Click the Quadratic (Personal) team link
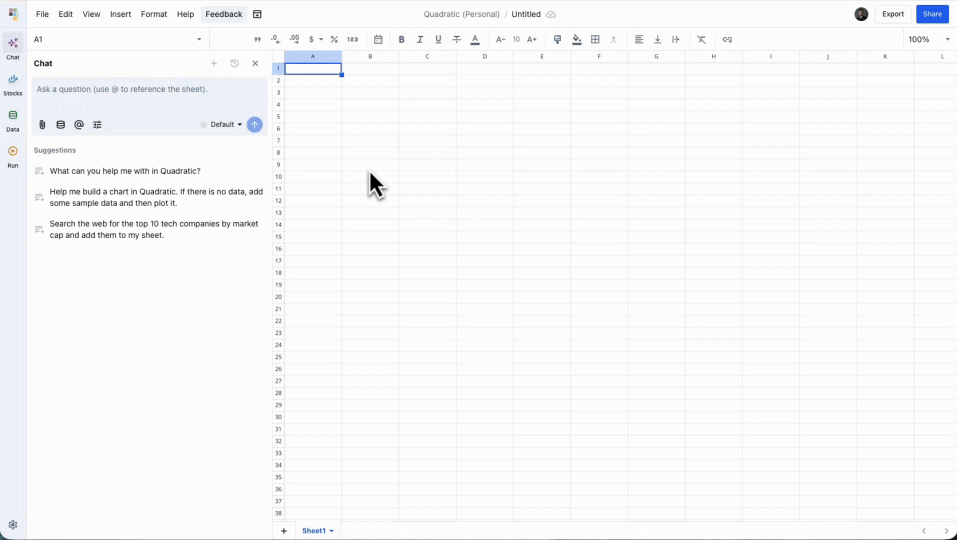 click(x=461, y=14)
